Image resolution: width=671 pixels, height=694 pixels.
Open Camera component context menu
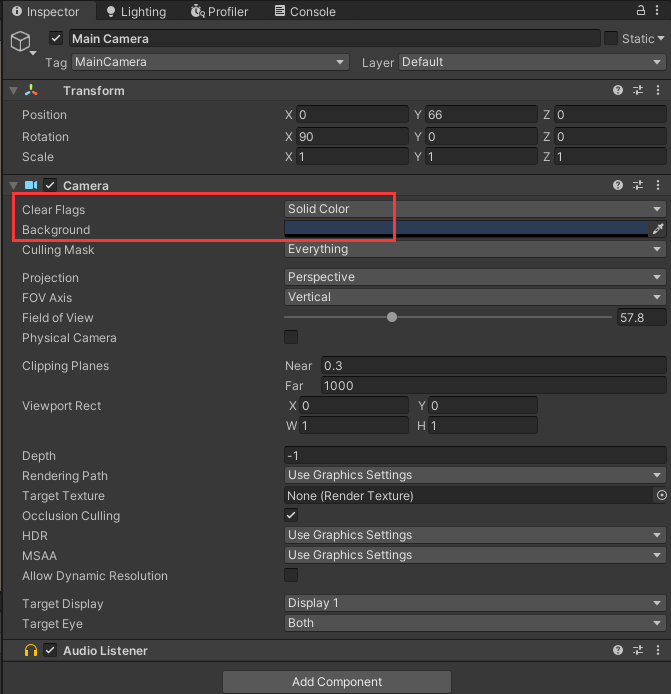tap(658, 185)
